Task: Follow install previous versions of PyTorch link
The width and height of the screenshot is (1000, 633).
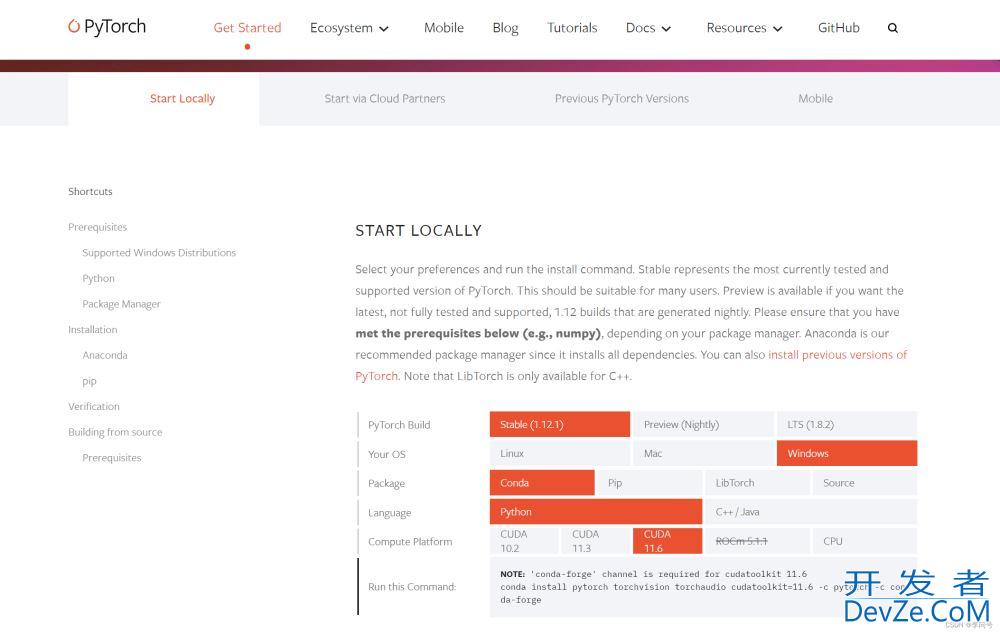Action: [837, 355]
